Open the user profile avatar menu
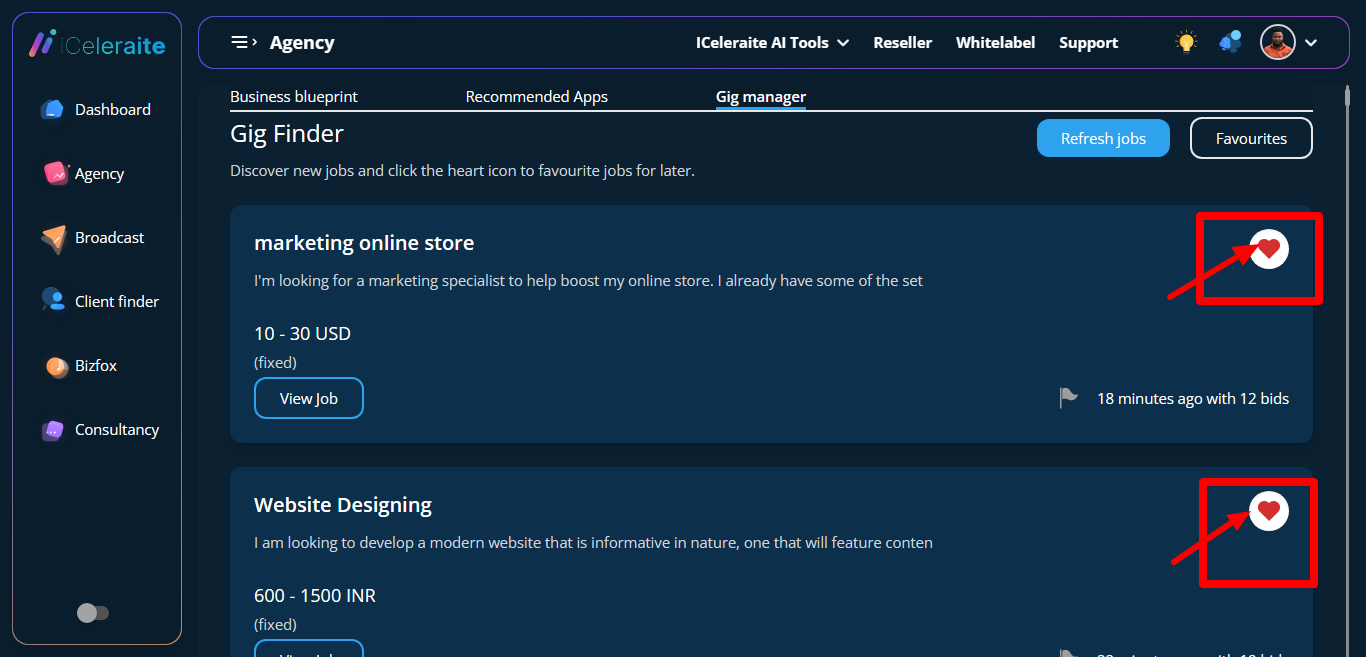The image size is (1366, 657). (x=1278, y=42)
